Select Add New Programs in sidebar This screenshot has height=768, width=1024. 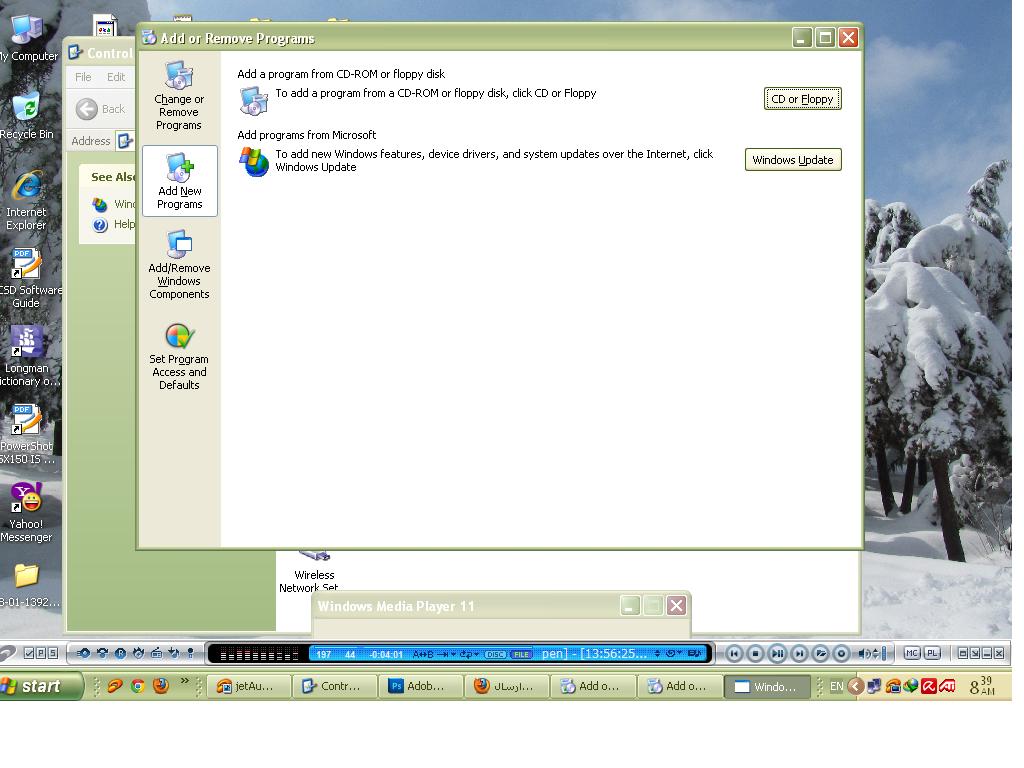pos(180,181)
